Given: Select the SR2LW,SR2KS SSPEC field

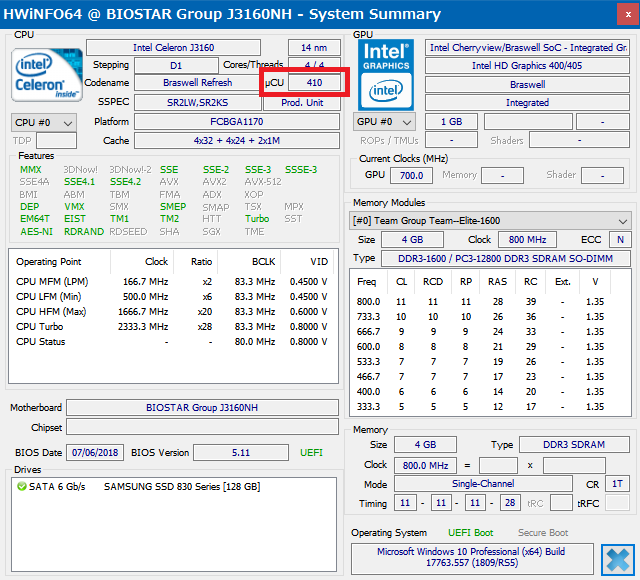Looking at the screenshot, I should tap(199, 102).
